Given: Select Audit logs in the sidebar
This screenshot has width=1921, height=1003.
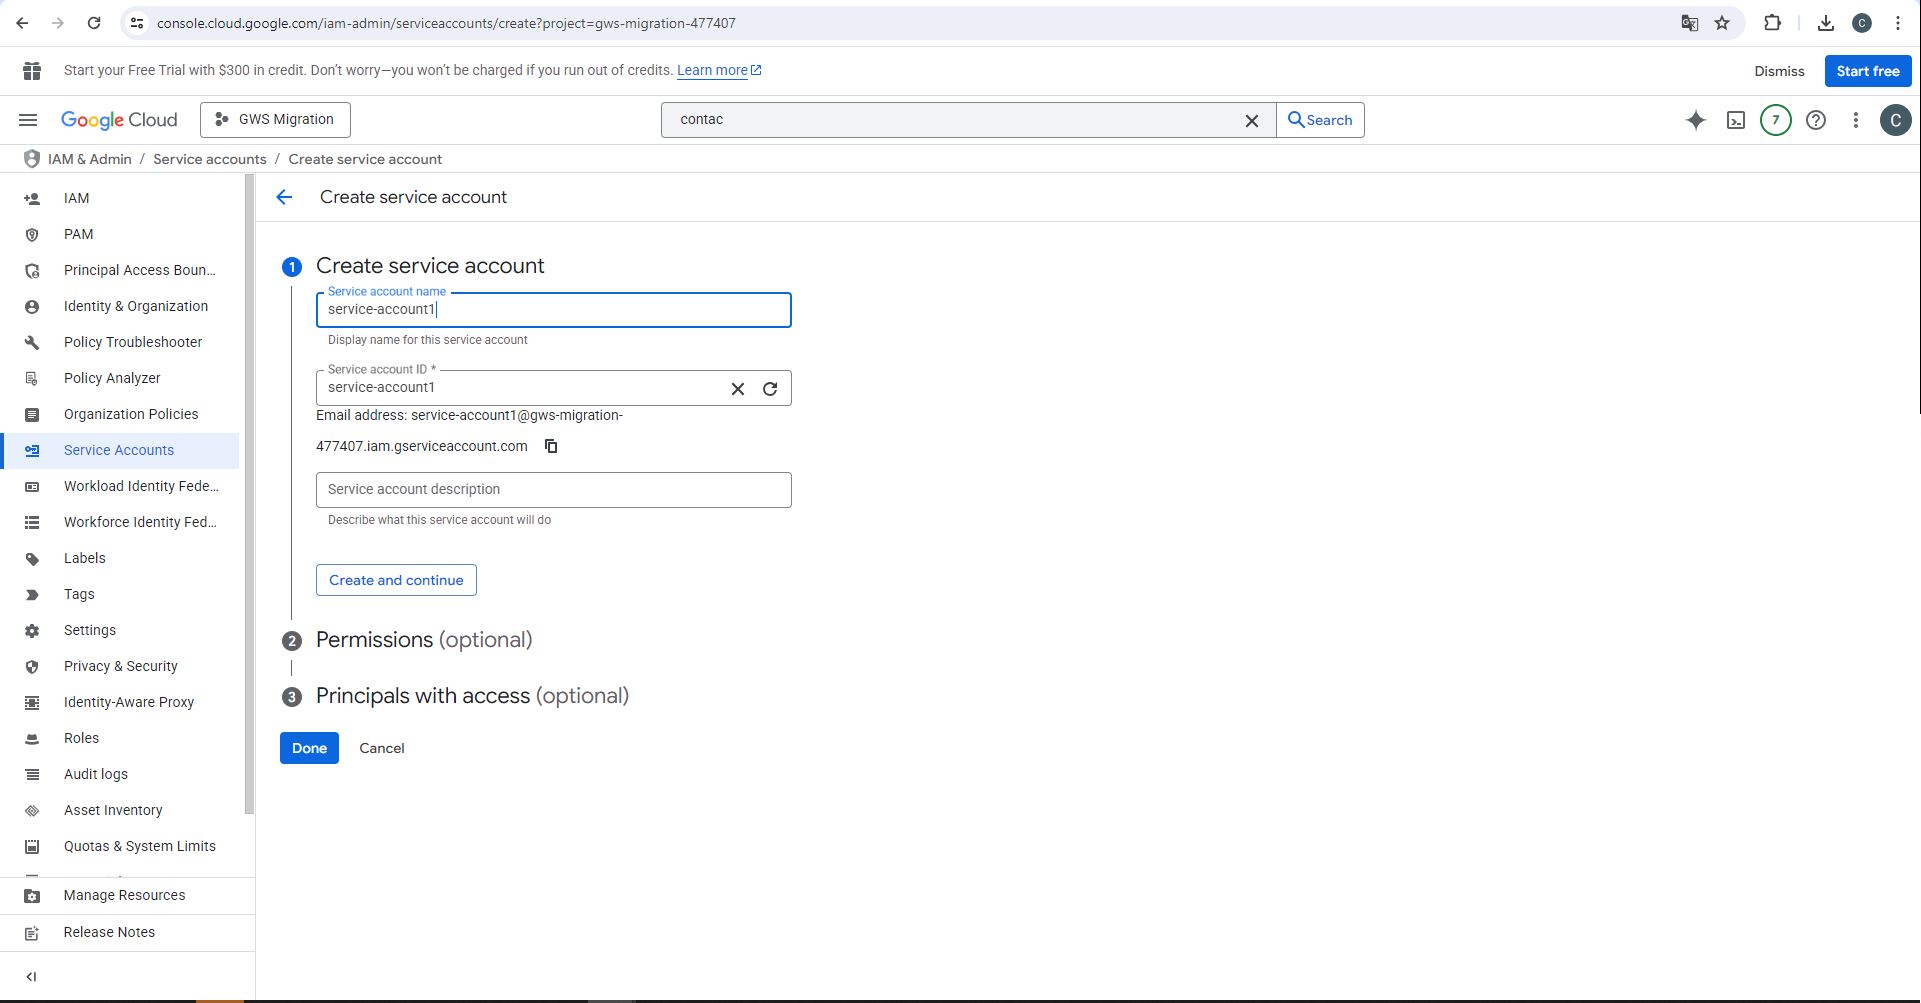Looking at the screenshot, I should pyautogui.click(x=95, y=774).
